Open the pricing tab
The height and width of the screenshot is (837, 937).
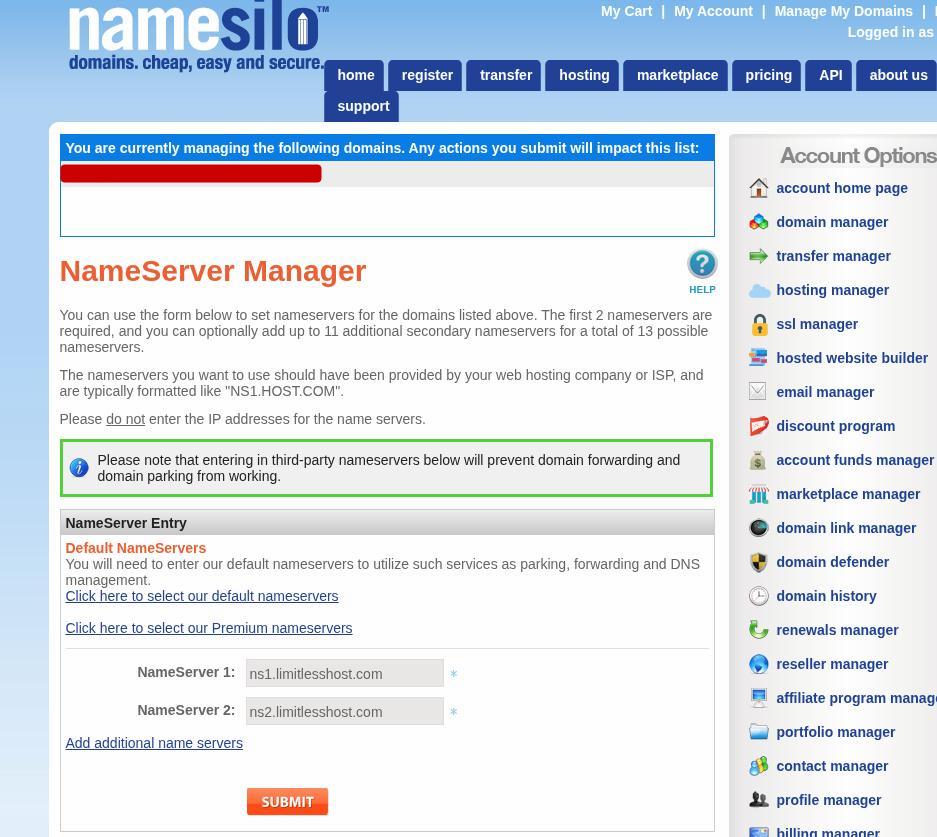click(x=767, y=75)
